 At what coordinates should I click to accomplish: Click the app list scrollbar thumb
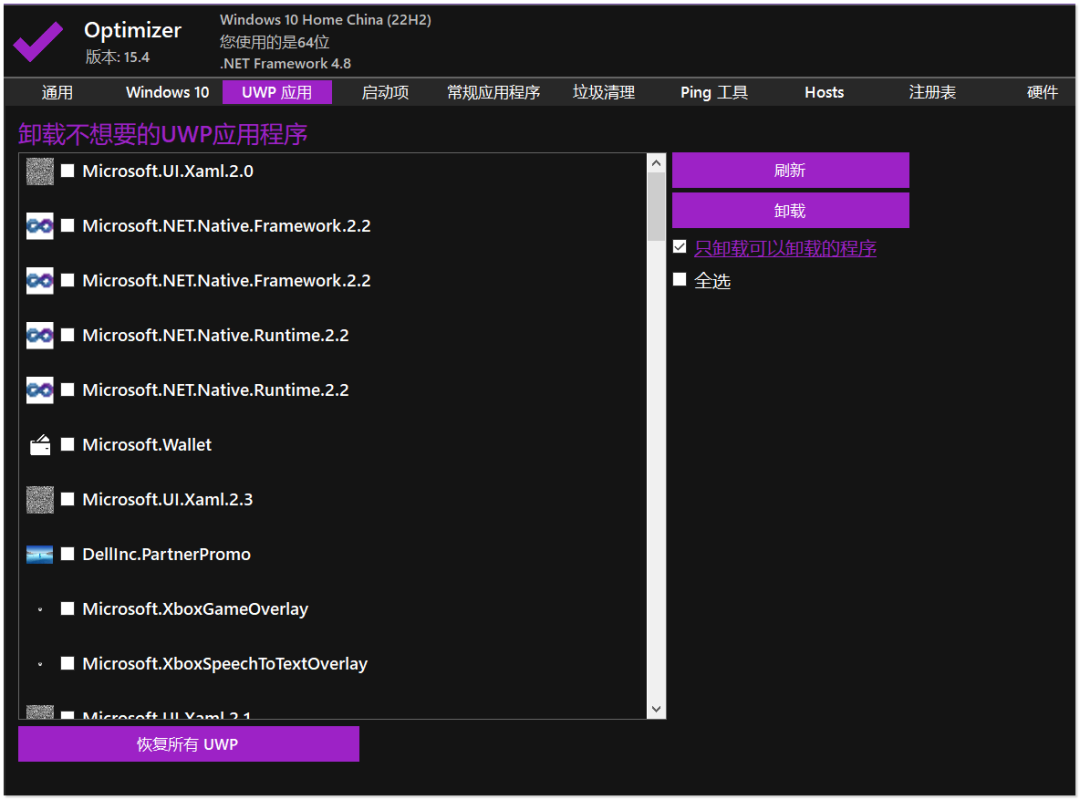coord(656,207)
